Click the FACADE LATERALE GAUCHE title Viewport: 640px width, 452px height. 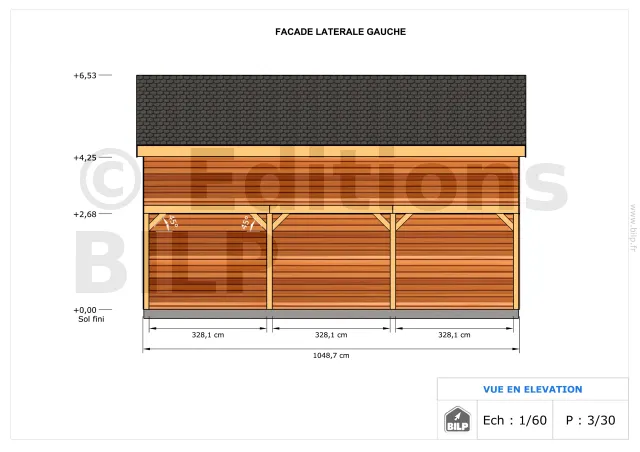click(x=340, y=32)
